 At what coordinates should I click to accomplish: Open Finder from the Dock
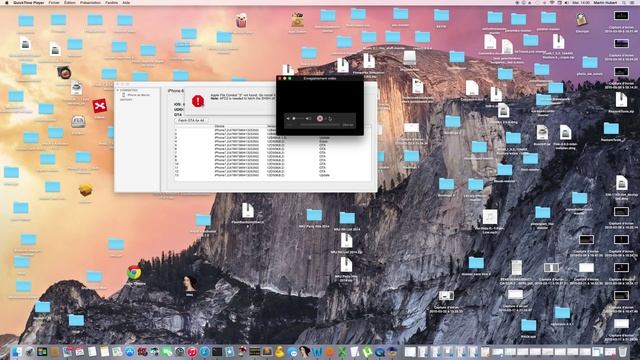point(17,352)
